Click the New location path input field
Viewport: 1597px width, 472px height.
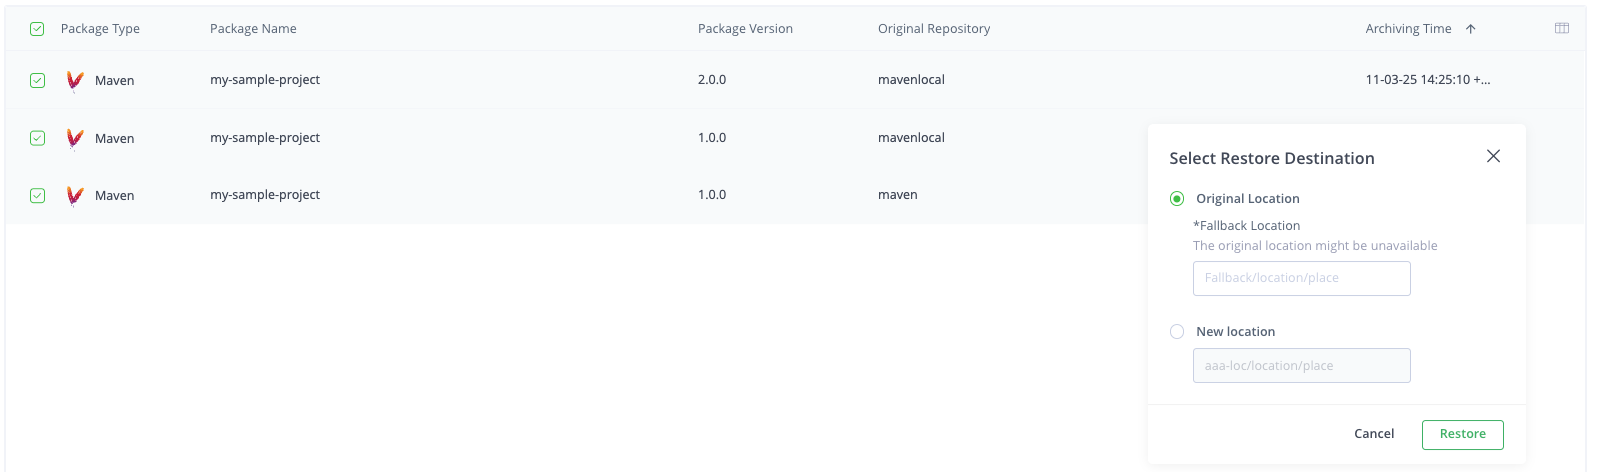pos(1301,366)
